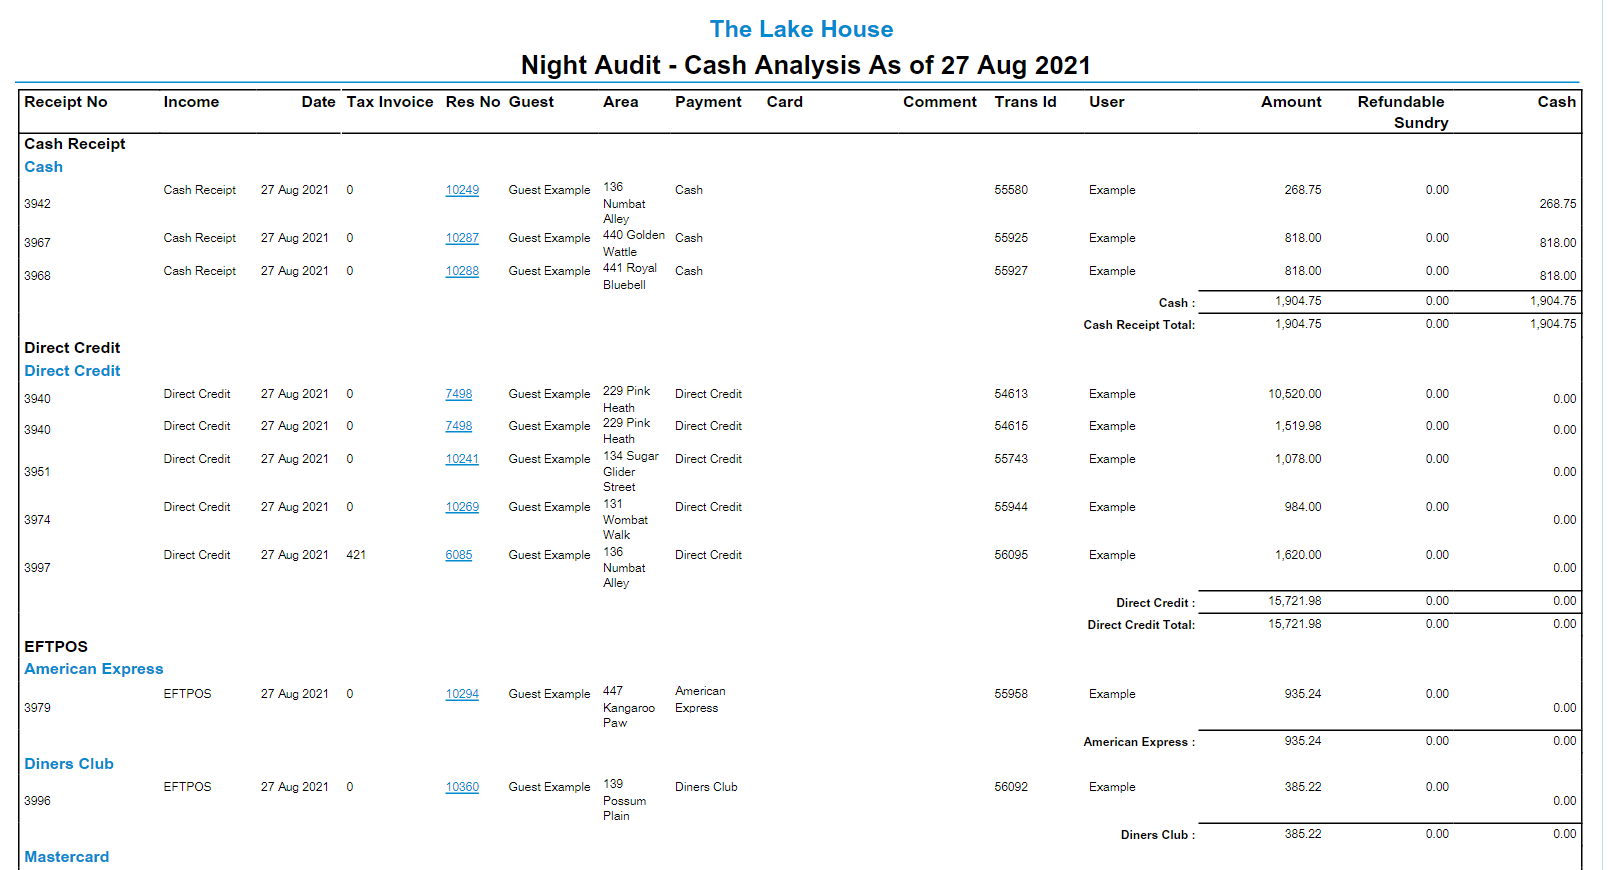Click Trans Id 55925
The image size is (1610, 870).
tap(1011, 238)
